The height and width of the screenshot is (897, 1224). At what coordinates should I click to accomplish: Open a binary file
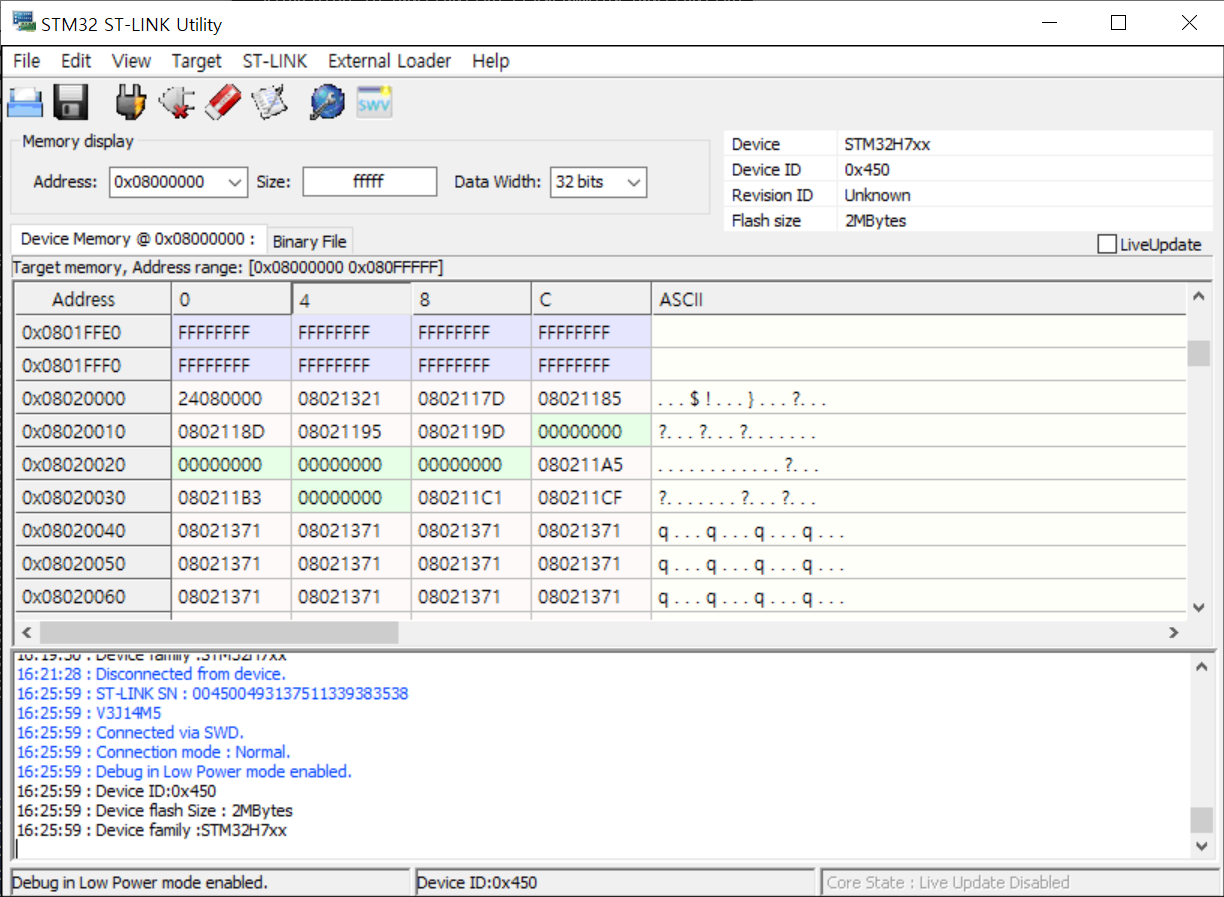coord(25,100)
